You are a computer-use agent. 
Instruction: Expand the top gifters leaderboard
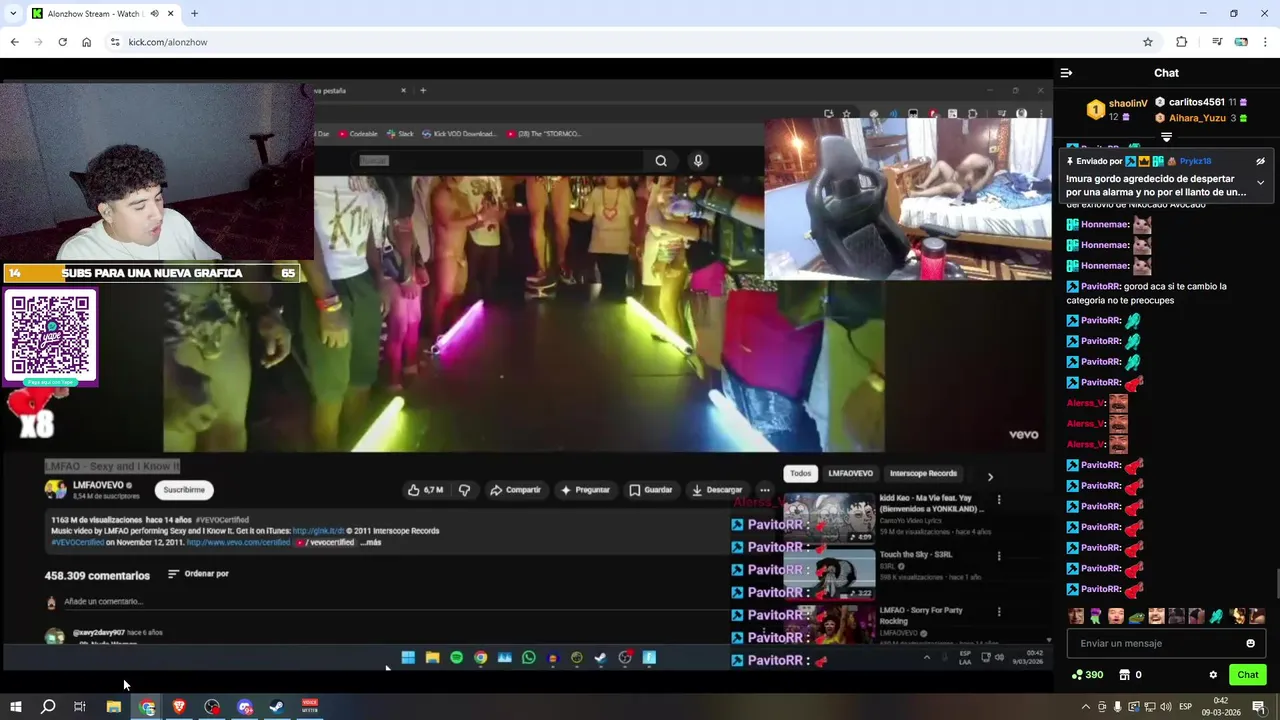1166,137
